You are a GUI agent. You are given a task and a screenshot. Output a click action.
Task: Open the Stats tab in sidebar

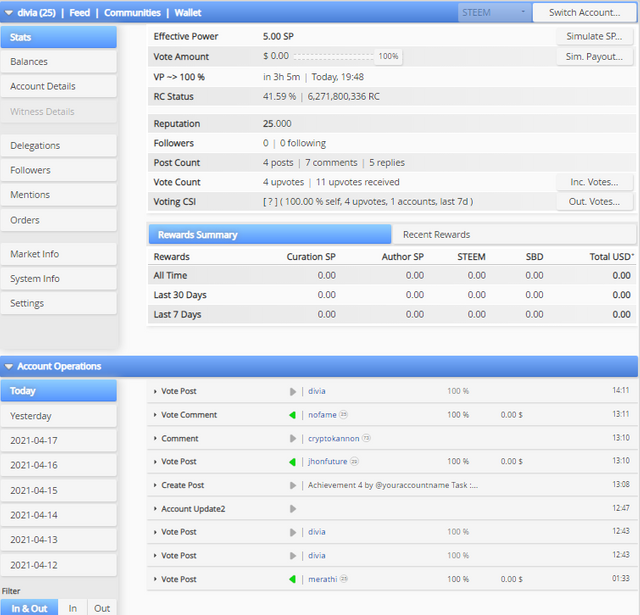coord(59,37)
